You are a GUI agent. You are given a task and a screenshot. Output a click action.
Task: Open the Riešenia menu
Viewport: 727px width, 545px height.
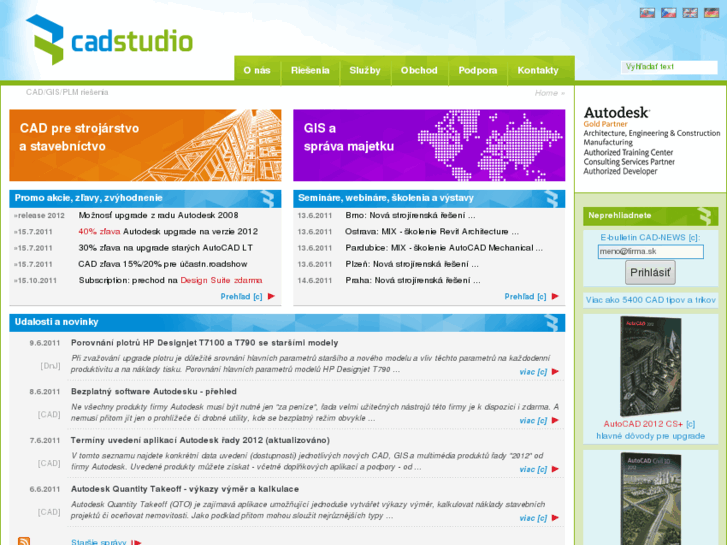tap(310, 71)
